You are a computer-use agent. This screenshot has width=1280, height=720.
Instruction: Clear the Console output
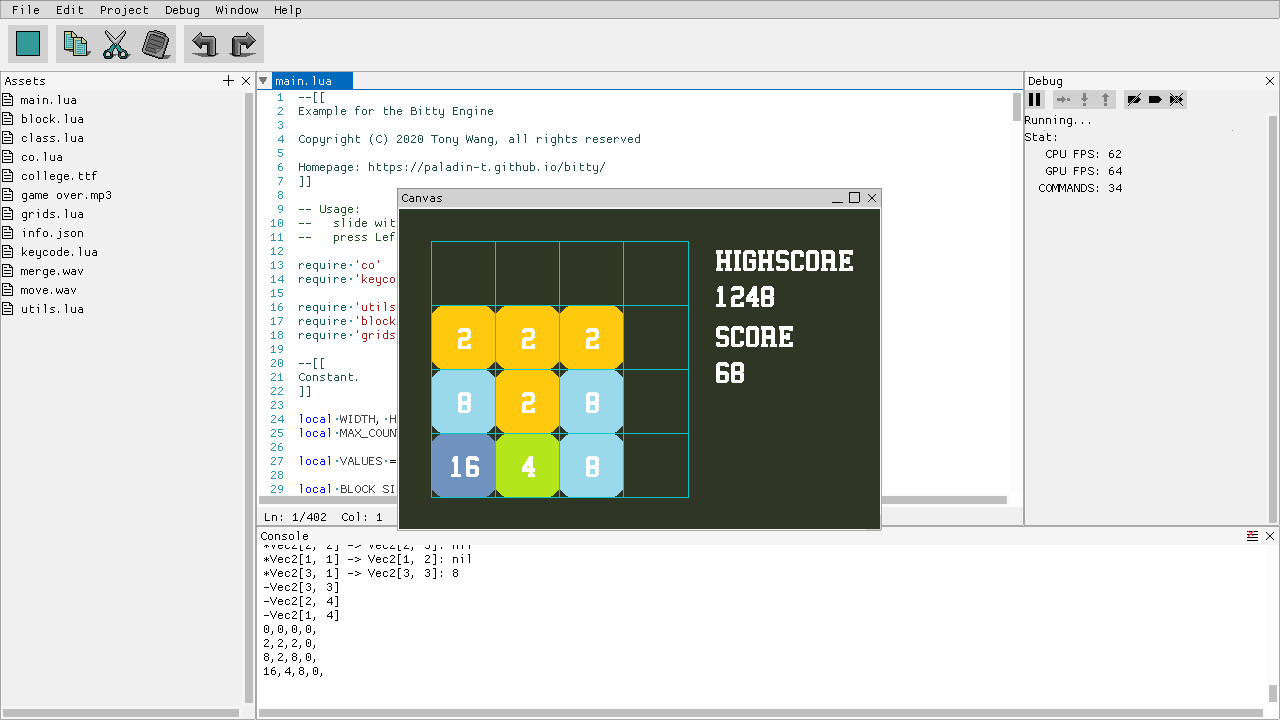pyautogui.click(x=1252, y=536)
